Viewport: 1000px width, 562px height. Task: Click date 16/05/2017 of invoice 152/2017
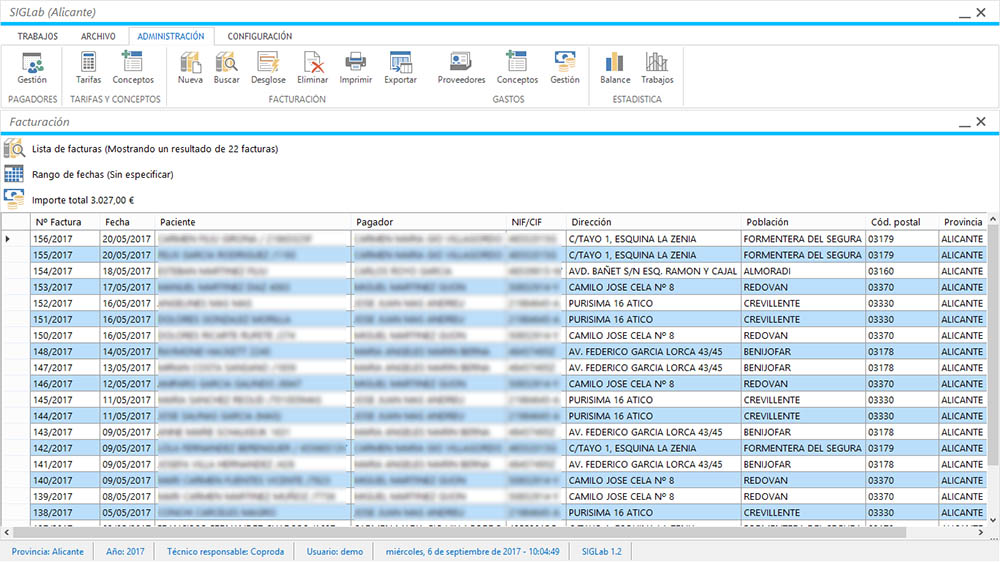[x=126, y=303]
